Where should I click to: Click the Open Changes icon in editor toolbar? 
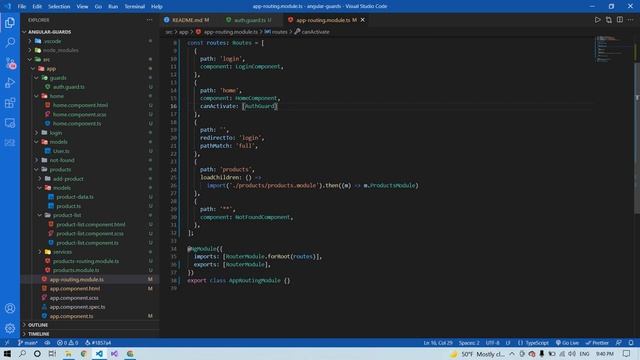(x=609, y=20)
